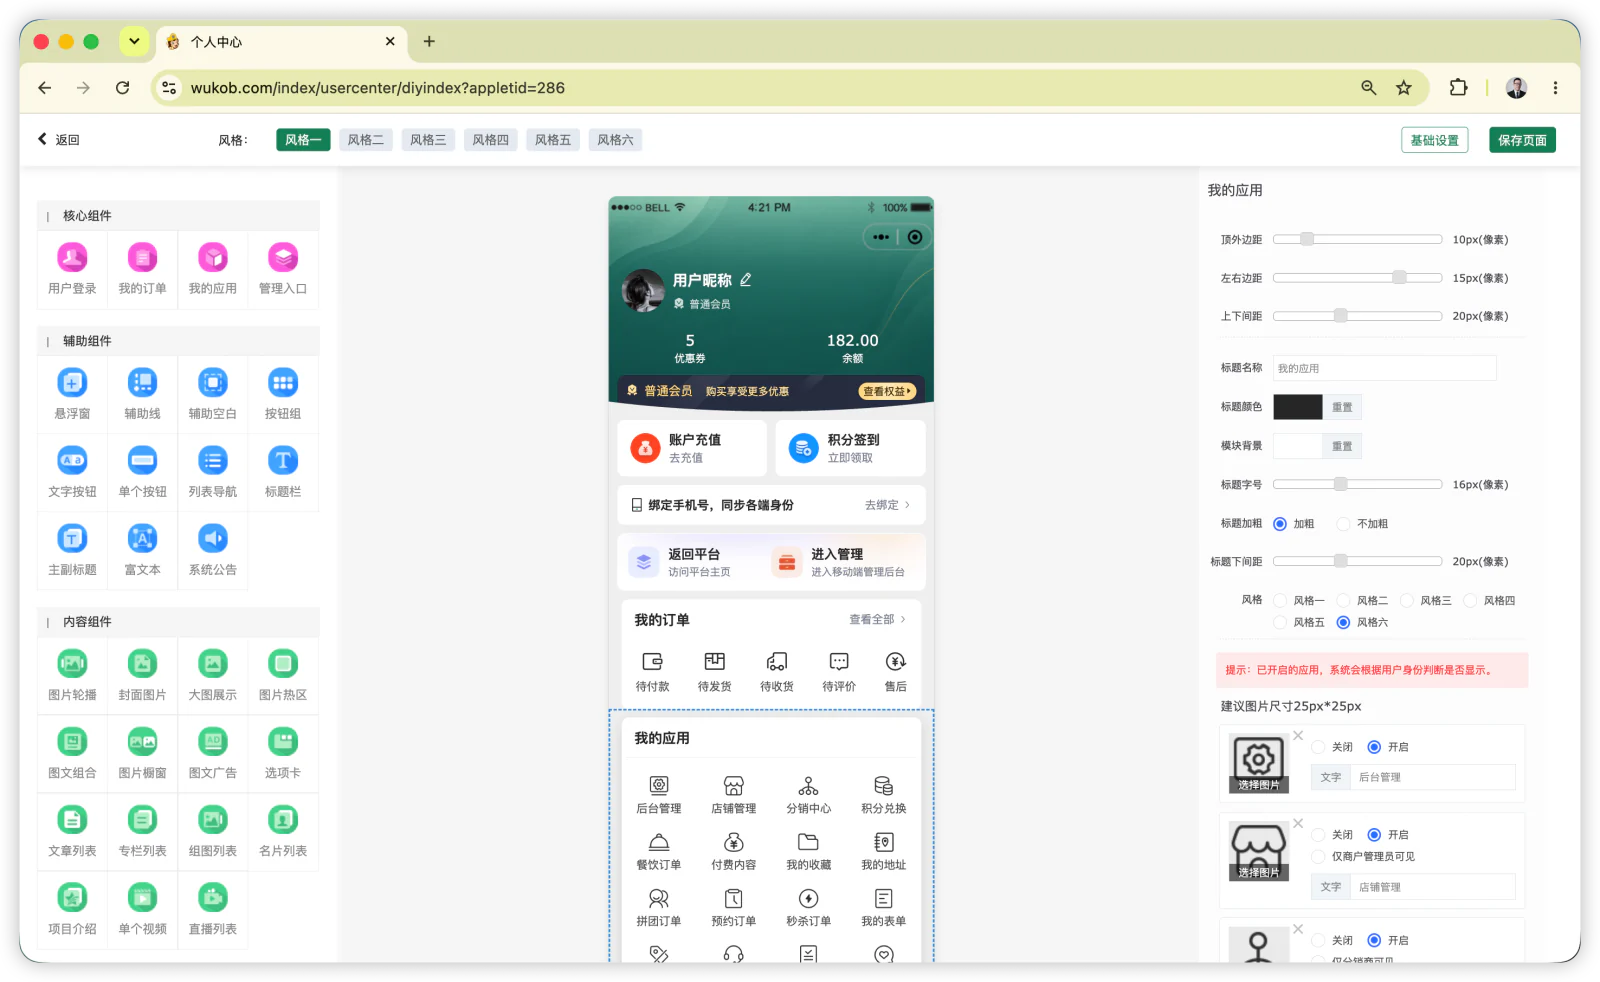Add the 图文组合 component
The image size is (1600, 982).
[72, 753]
